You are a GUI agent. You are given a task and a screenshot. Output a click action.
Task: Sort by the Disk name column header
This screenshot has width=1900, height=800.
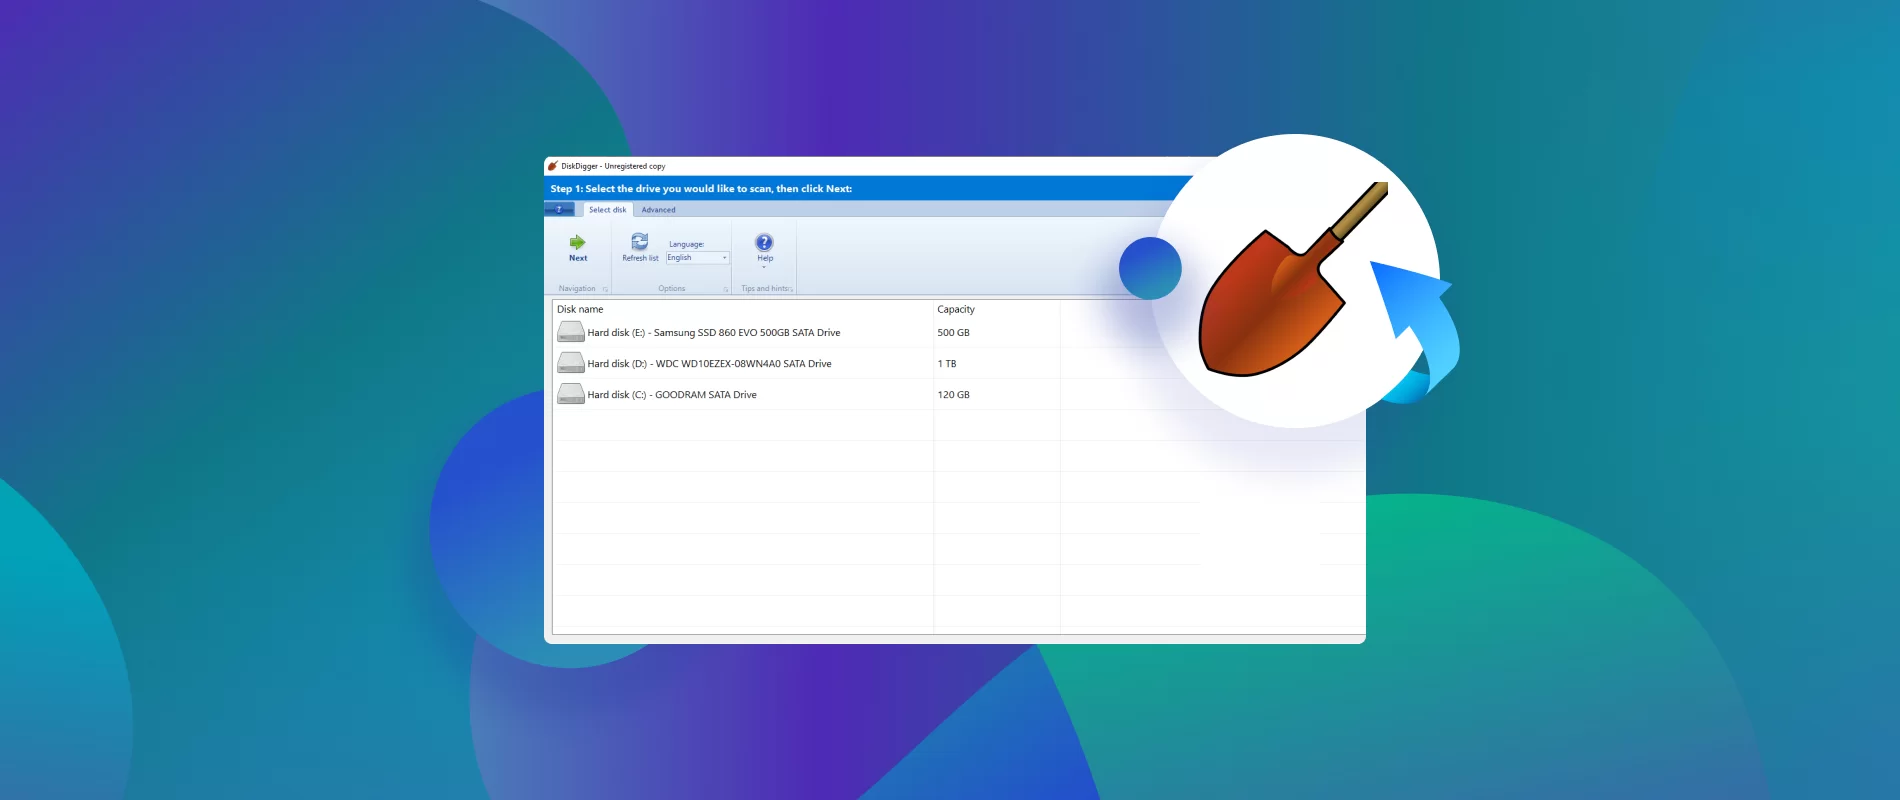pos(580,310)
